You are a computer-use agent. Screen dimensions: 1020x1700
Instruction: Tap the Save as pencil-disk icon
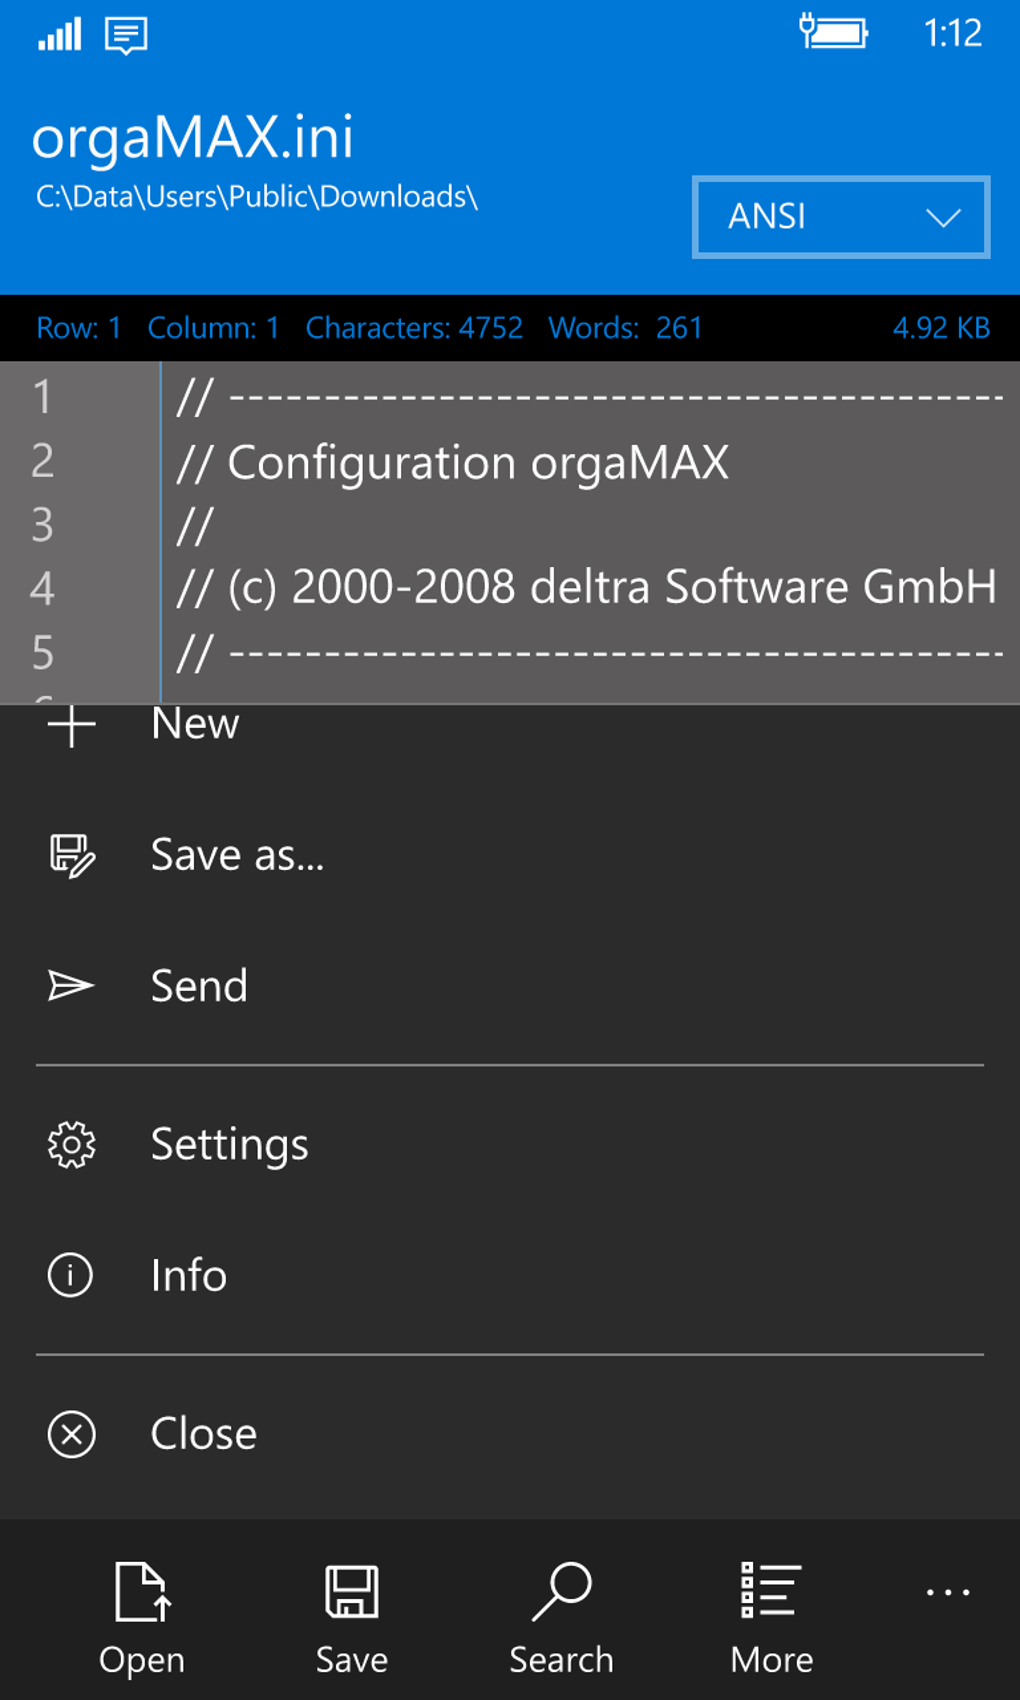[x=72, y=856]
